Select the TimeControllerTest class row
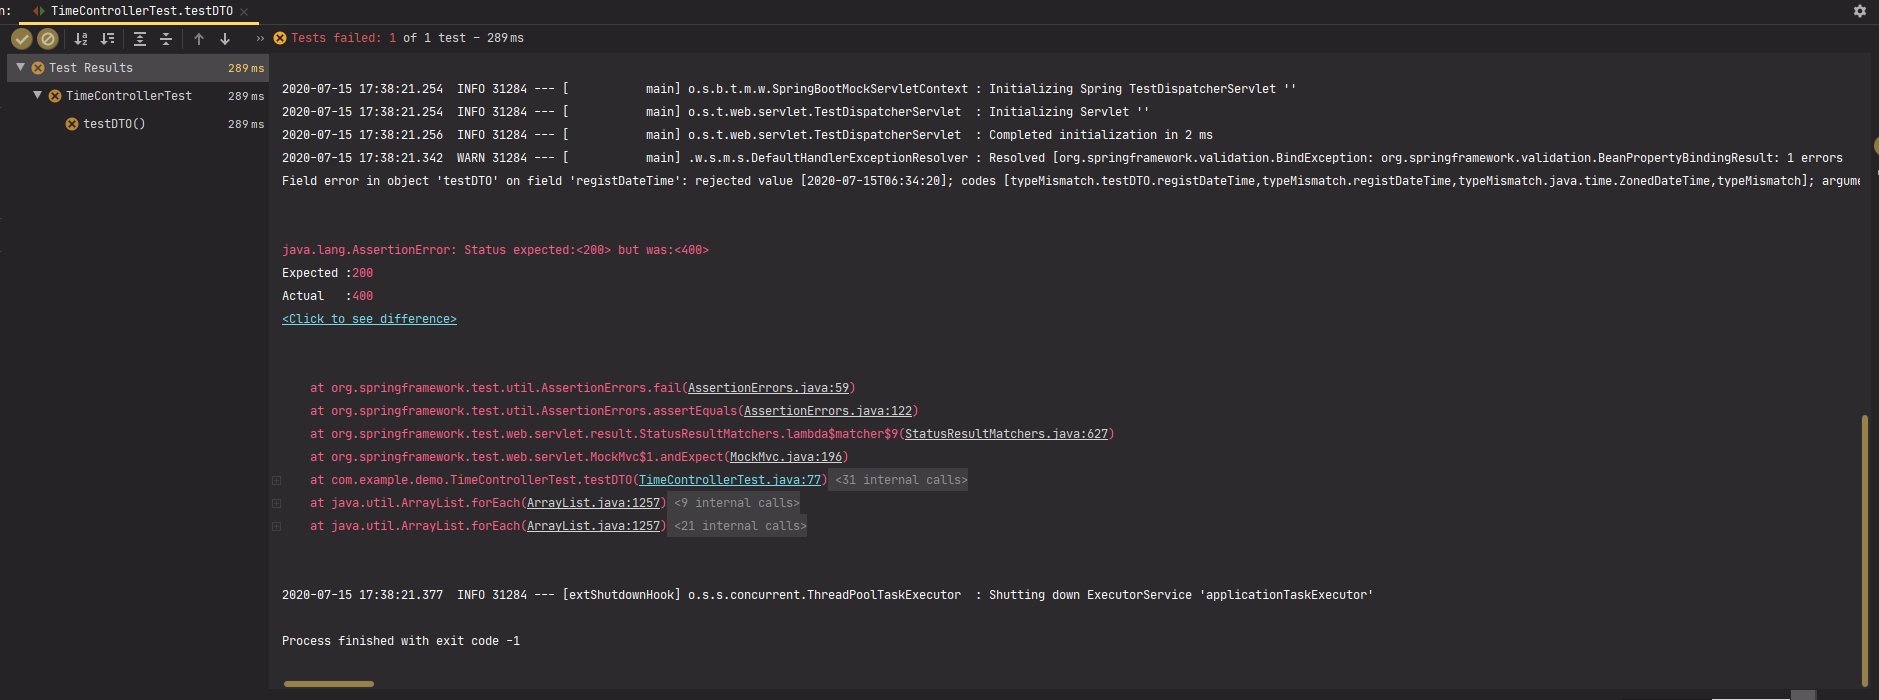The width and height of the screenshot is (1879, 700). click(138, 96)
